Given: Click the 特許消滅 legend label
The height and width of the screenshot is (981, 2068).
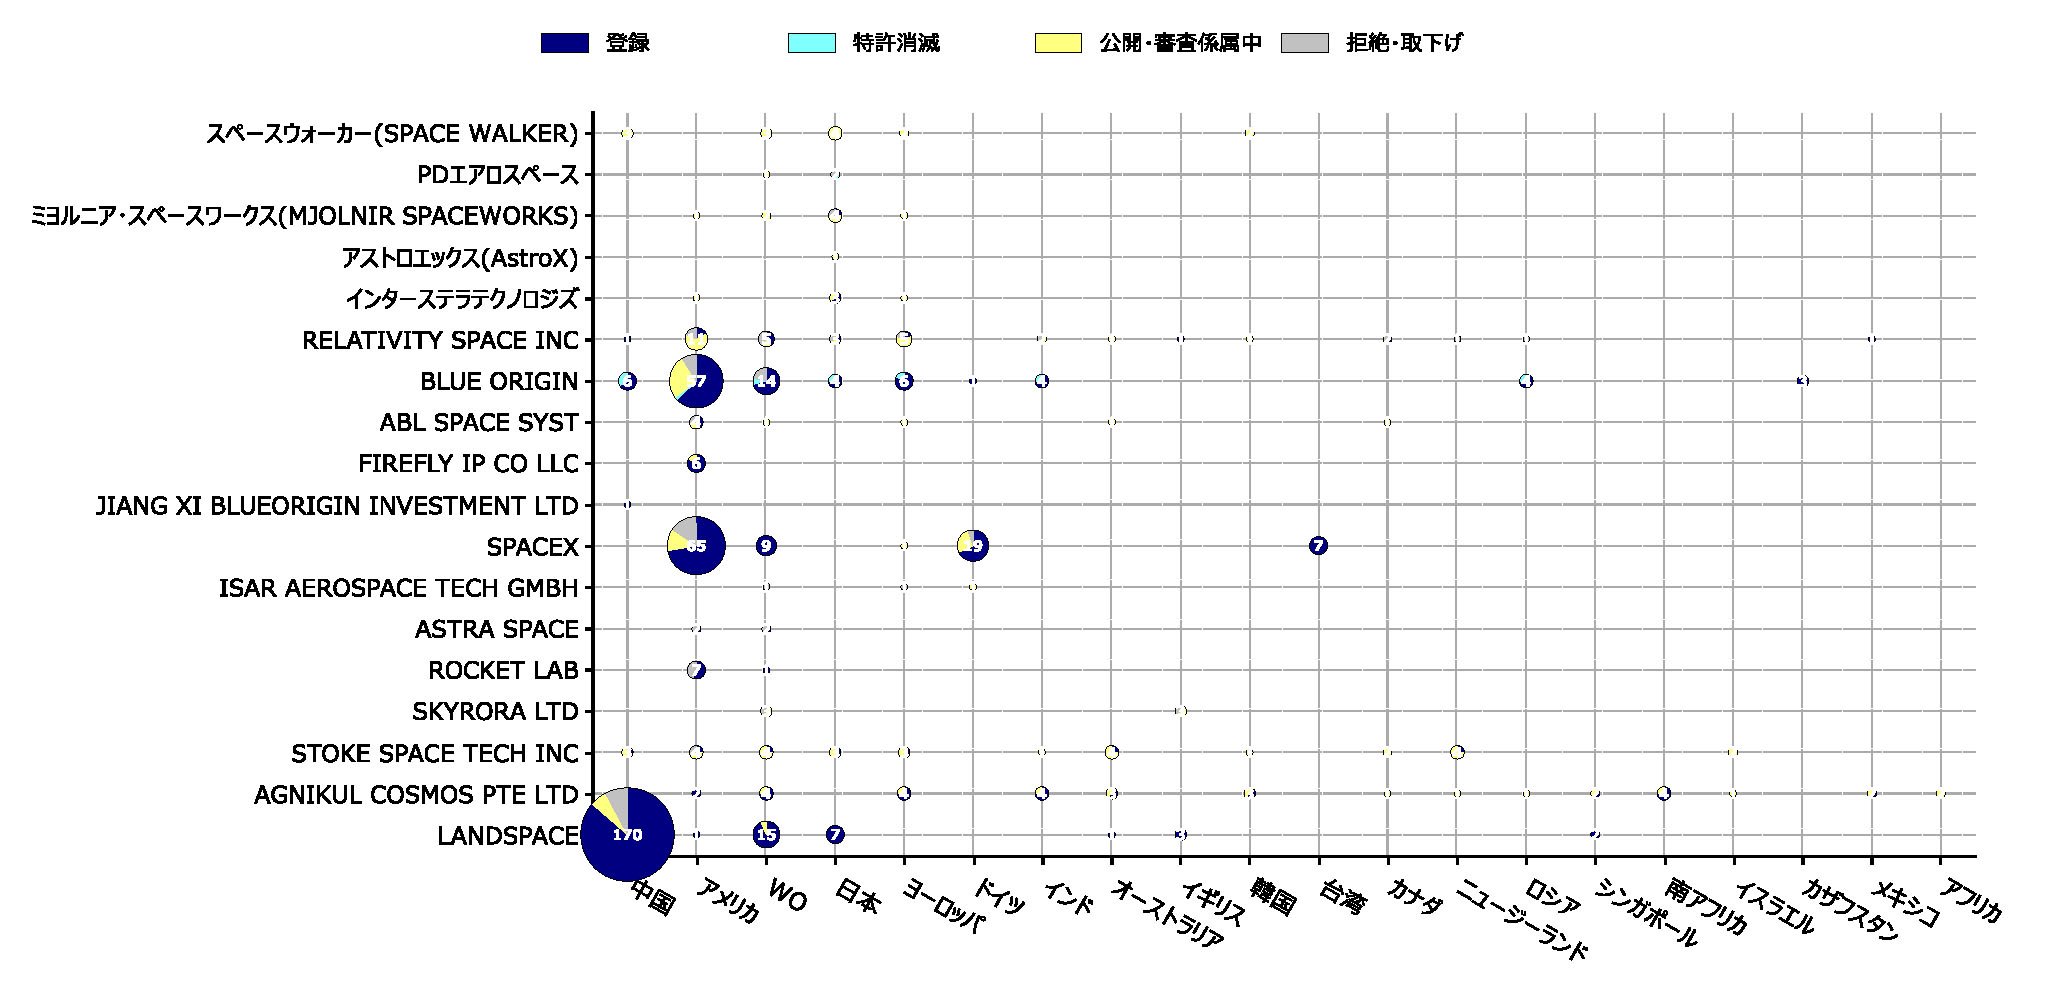Looking at the screenshot, I should (x=896, y=43).
